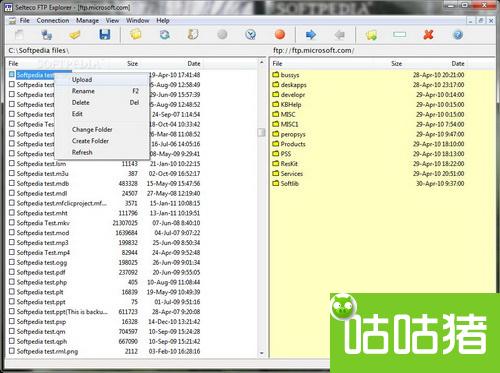The height and width of the screenshot is (373, 500).
Task: Click the gray left arrow download icon
Action: click(340, 35)
